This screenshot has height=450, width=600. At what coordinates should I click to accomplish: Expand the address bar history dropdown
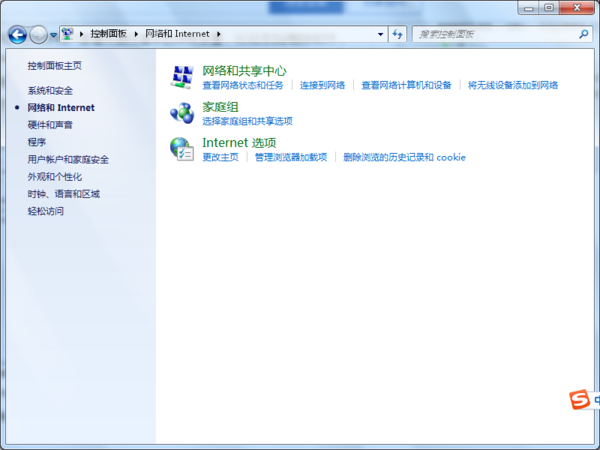click(380, 34)
